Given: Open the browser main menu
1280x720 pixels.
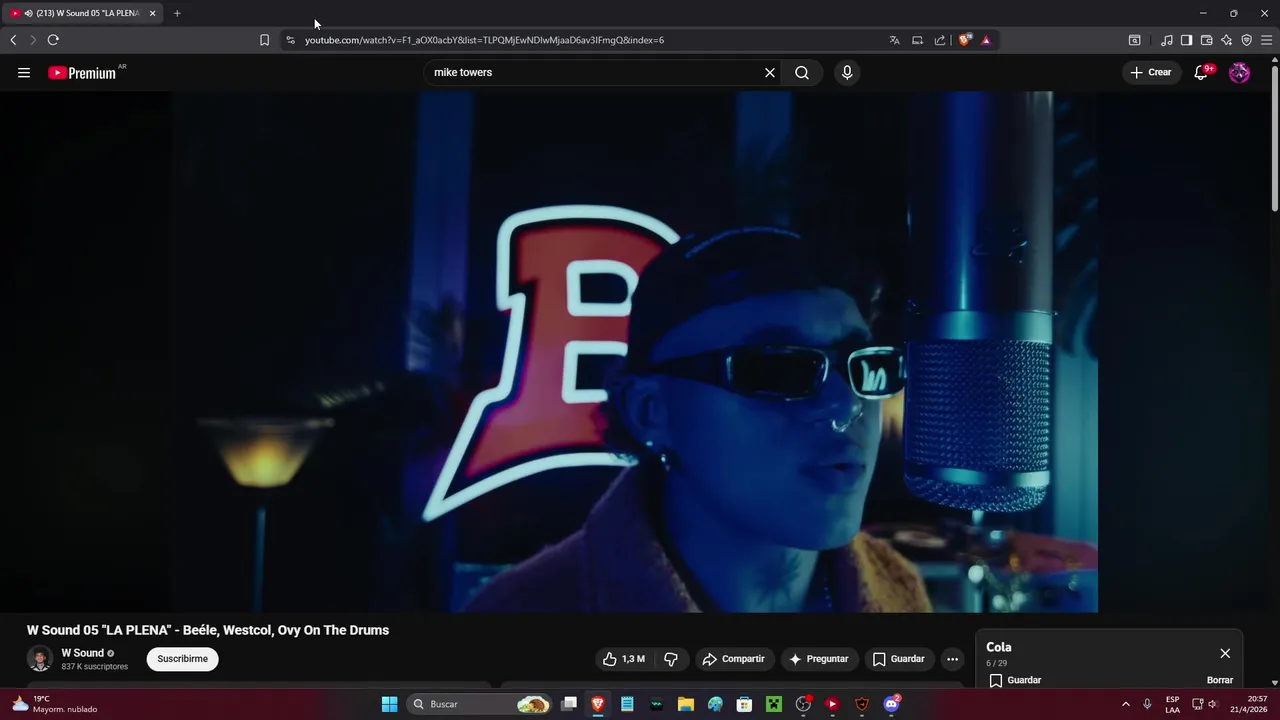Looking at the screenshot, I should pyautogui.click(x=1266, y=40).
